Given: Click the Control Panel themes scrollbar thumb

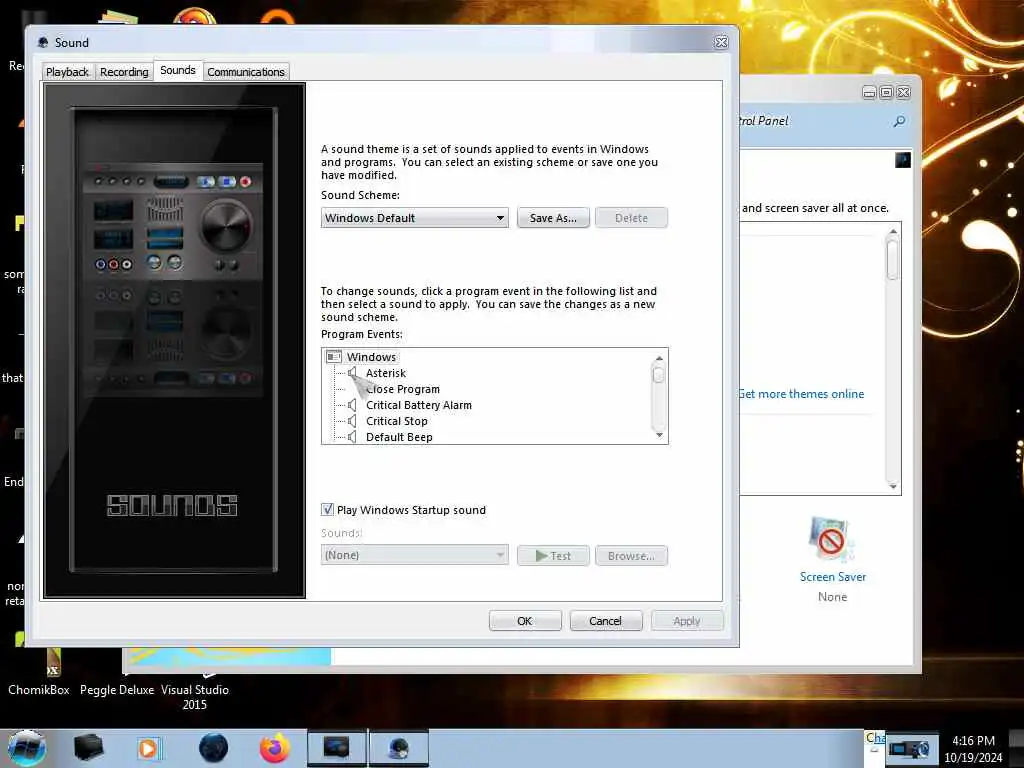Looking at the screenshot, I should click(893, 260).
